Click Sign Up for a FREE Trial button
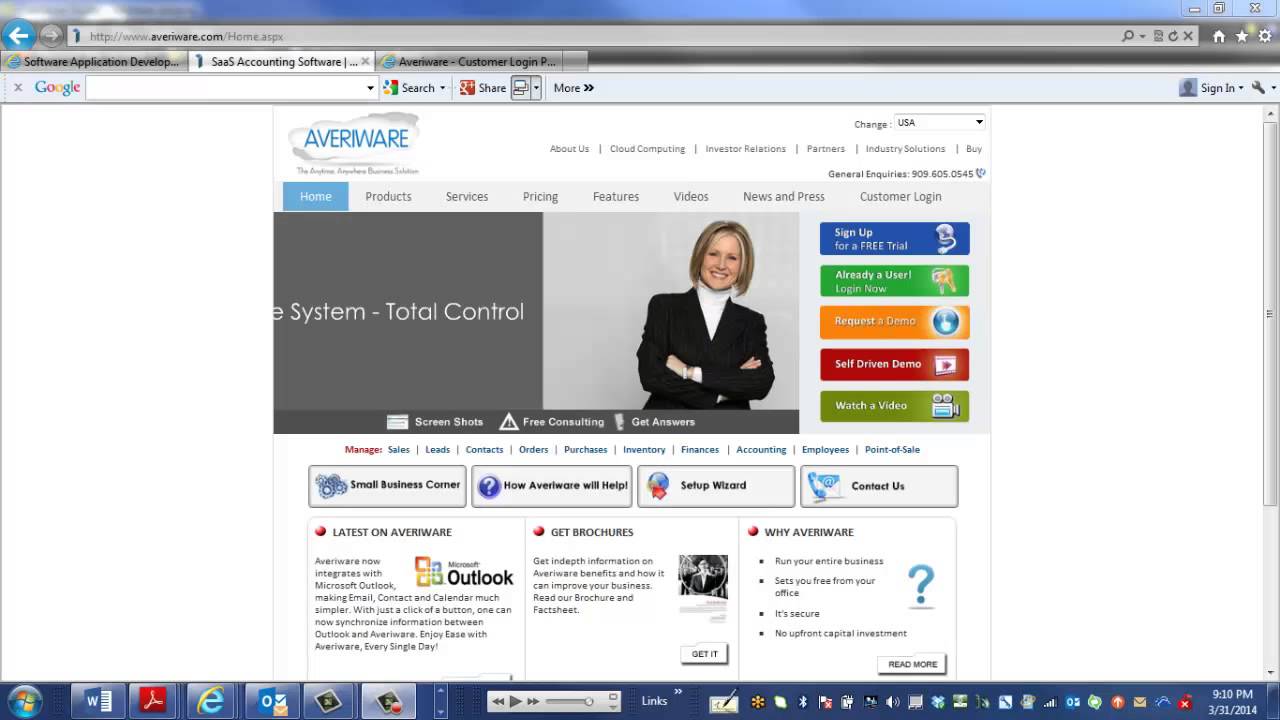 894,239
